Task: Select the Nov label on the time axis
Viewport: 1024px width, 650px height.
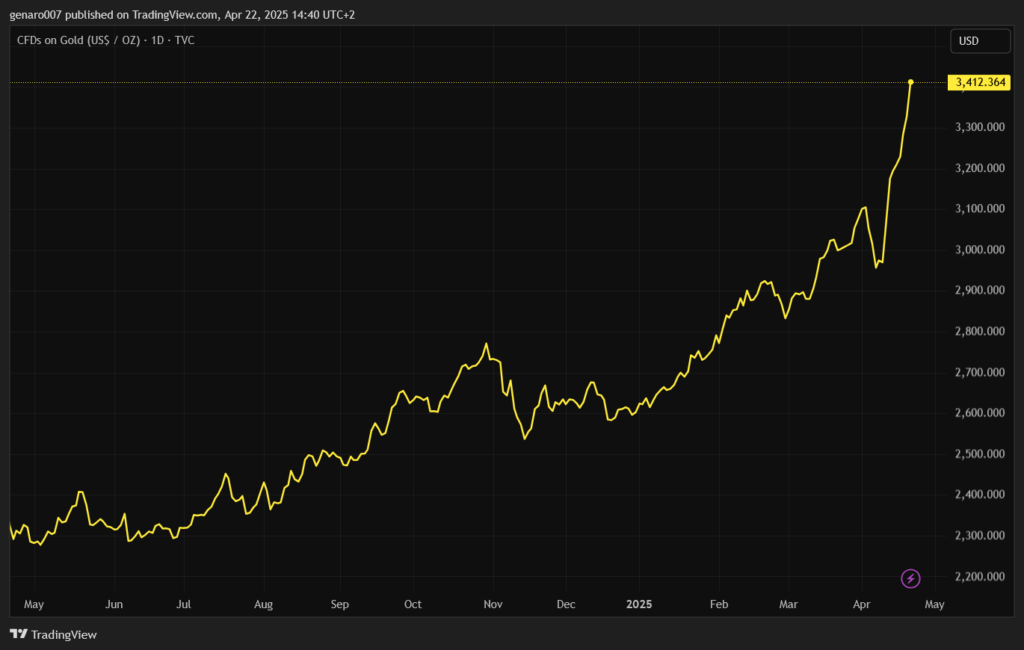Action: click(x=492, y=604)
